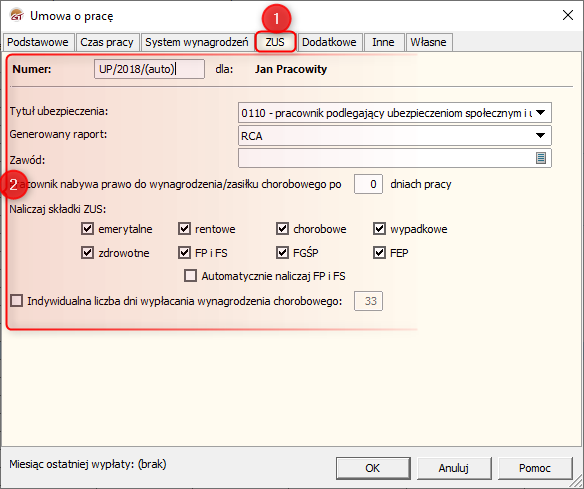Click the Anuluj button
This screenshot has height=489, width=584.
[454, 468]
